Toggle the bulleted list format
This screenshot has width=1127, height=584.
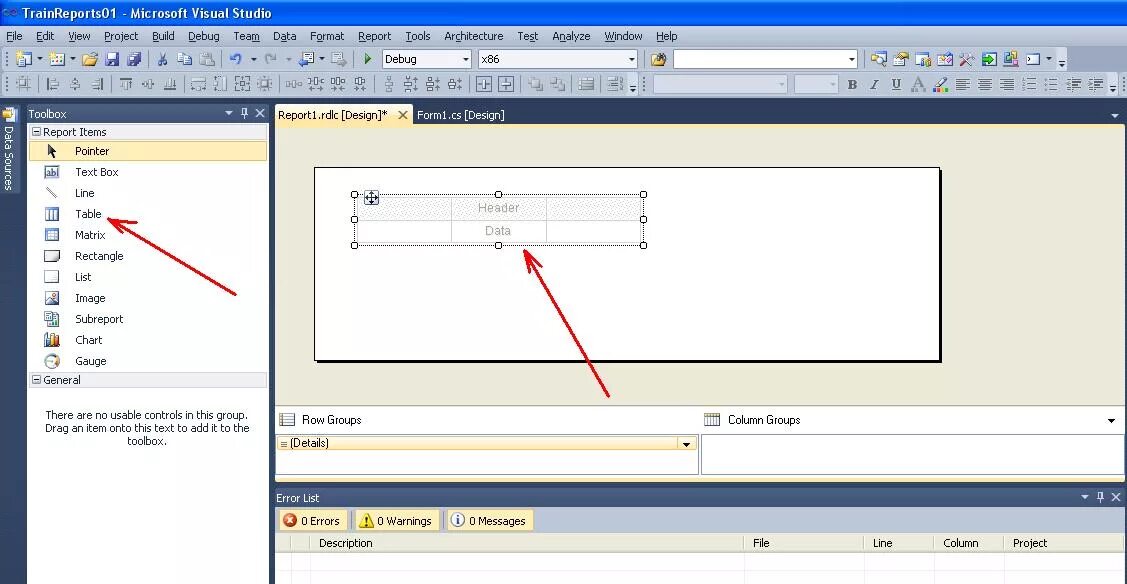[1051, 84]
